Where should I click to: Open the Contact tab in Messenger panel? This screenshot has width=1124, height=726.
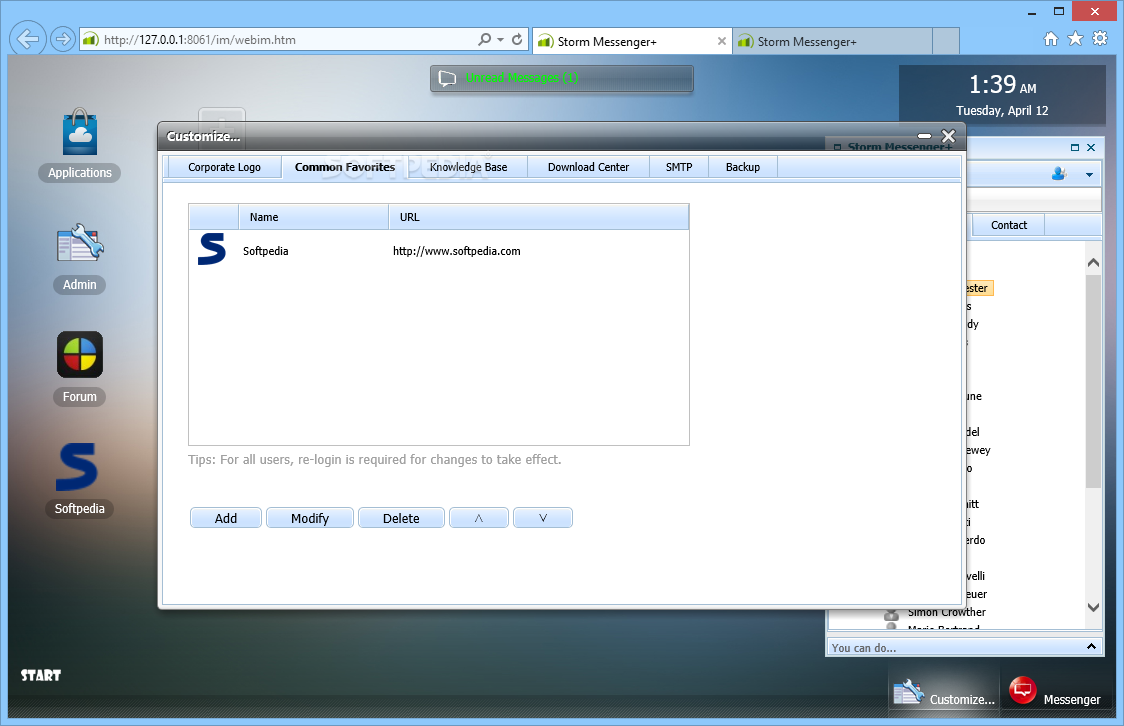[1009, 225]
